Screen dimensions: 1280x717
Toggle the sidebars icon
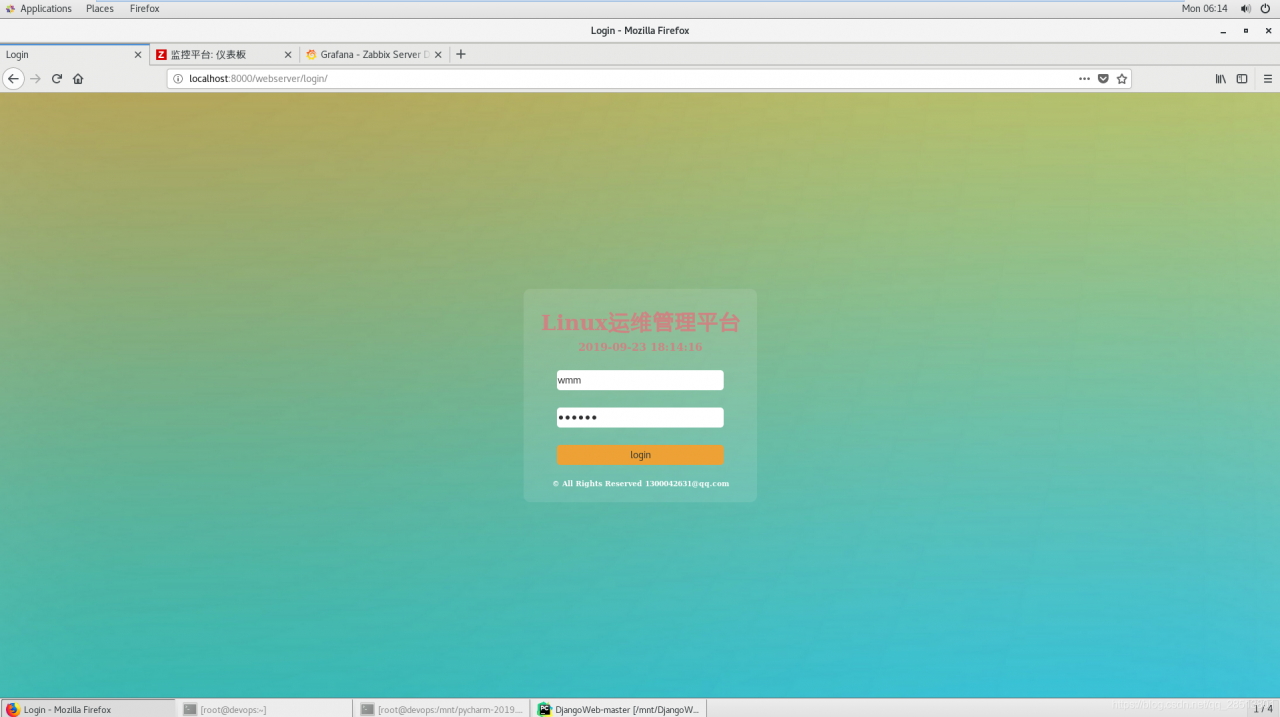(1242, 78)
